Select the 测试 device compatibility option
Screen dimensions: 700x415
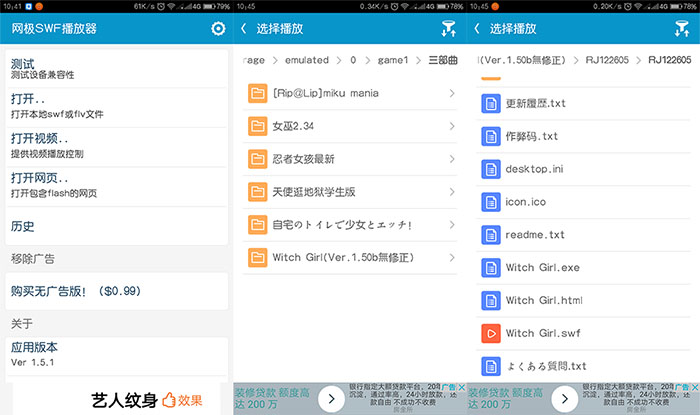tap(117, 69)
